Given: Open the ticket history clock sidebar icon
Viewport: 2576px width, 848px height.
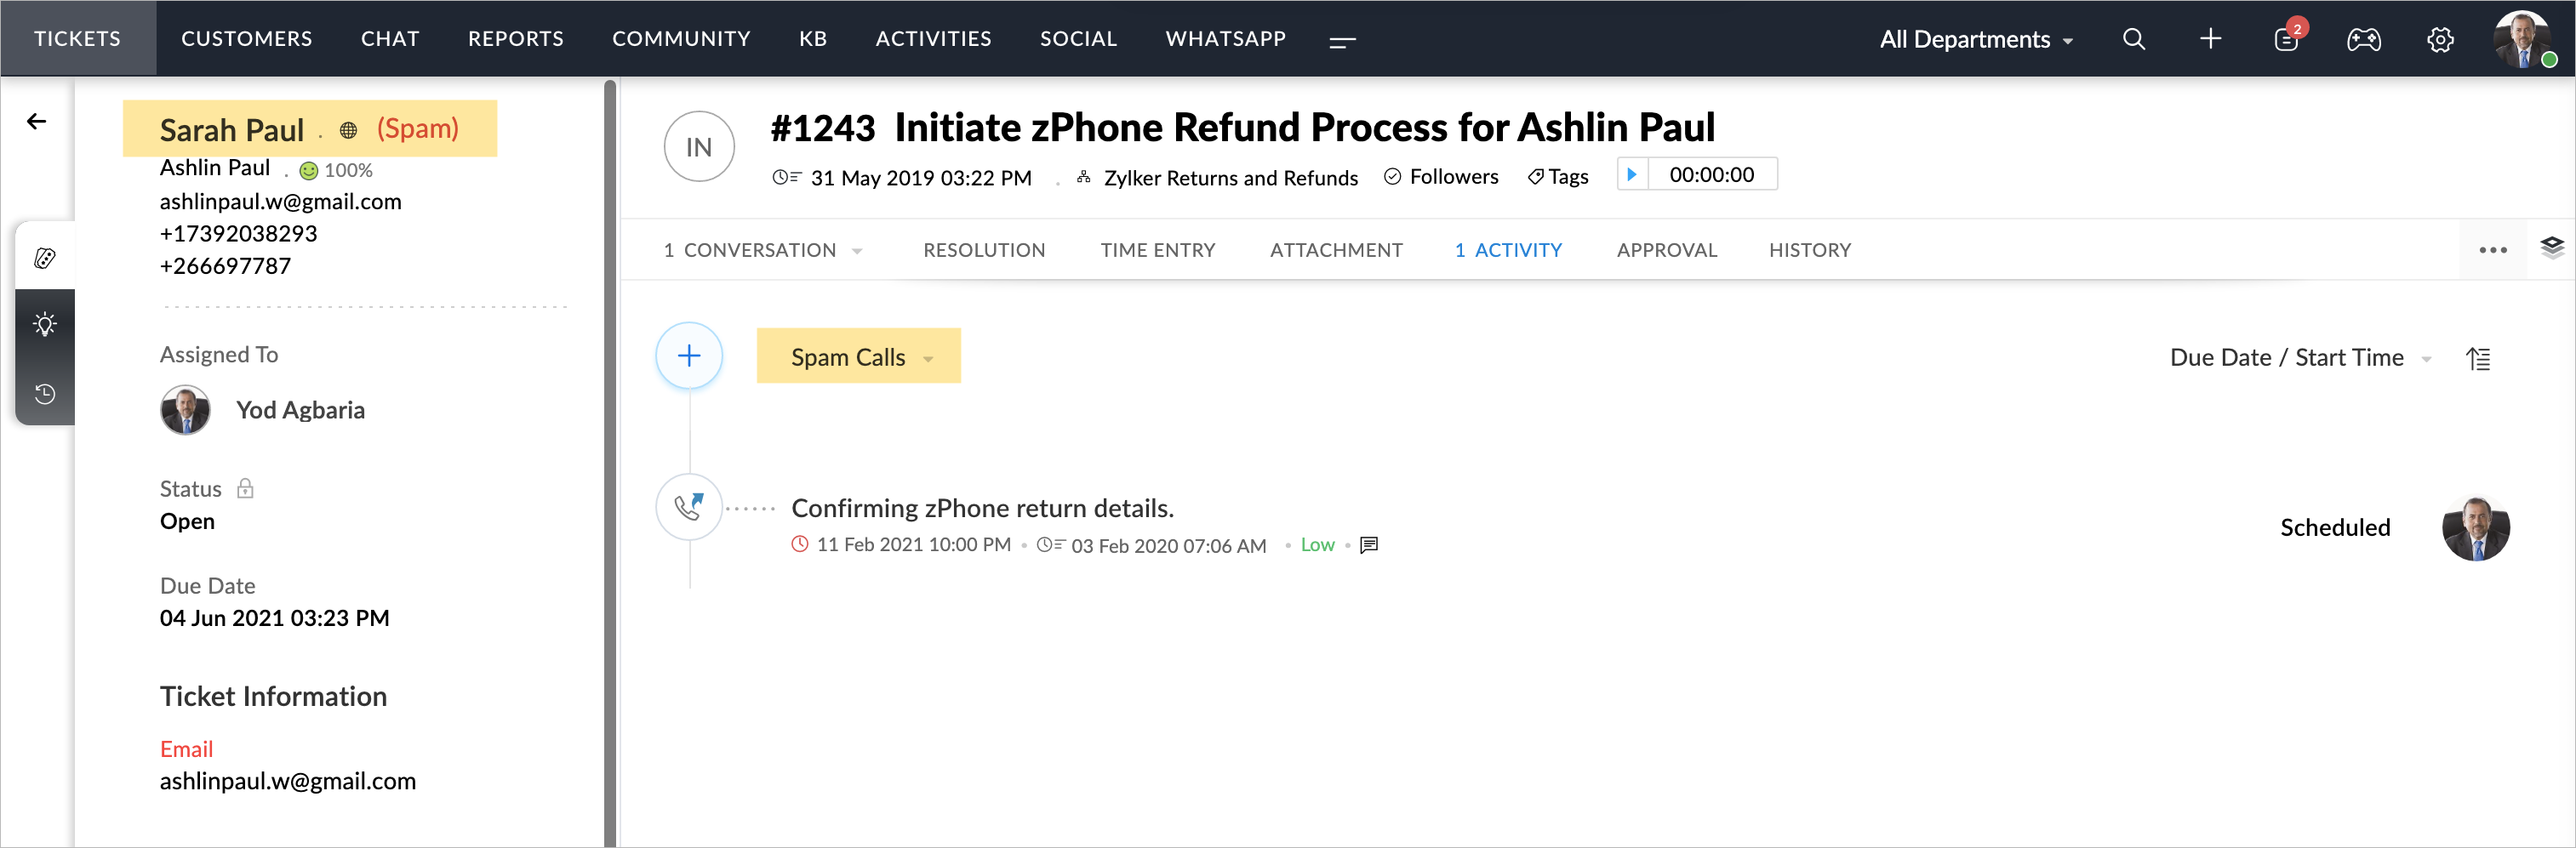Looking at the screenshot, I should tap(45, 394).
